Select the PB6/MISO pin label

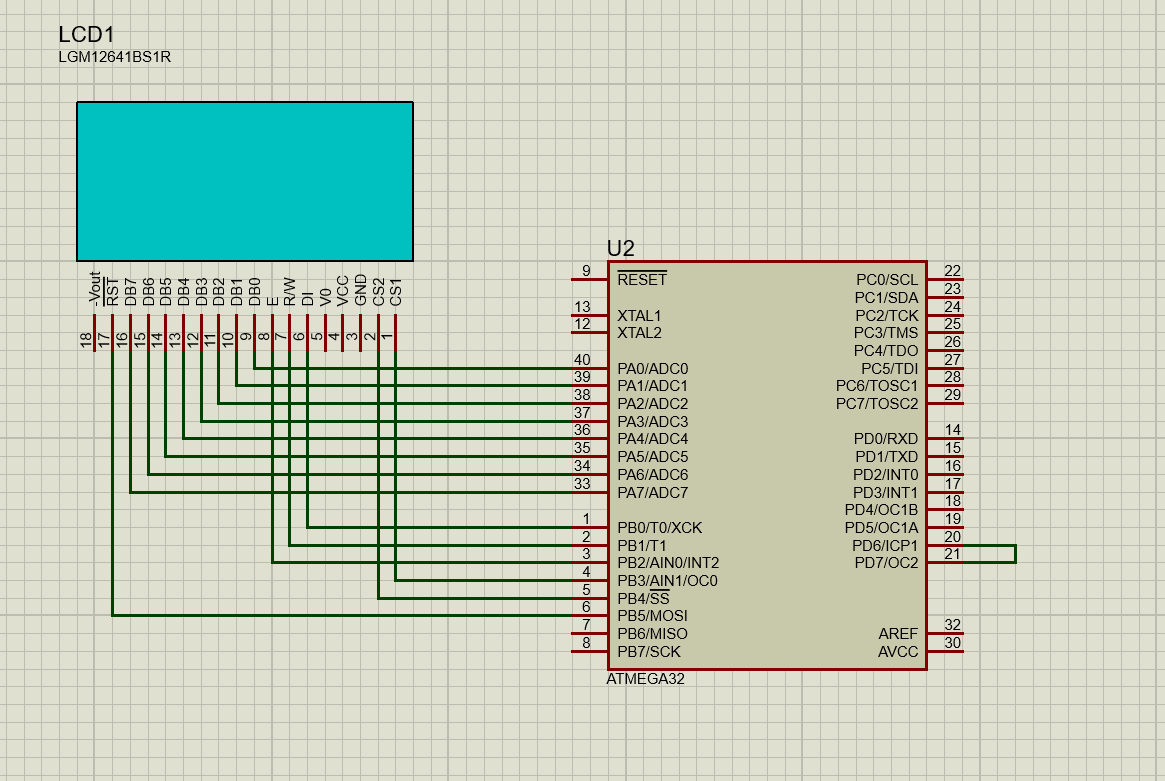[652, 633]
